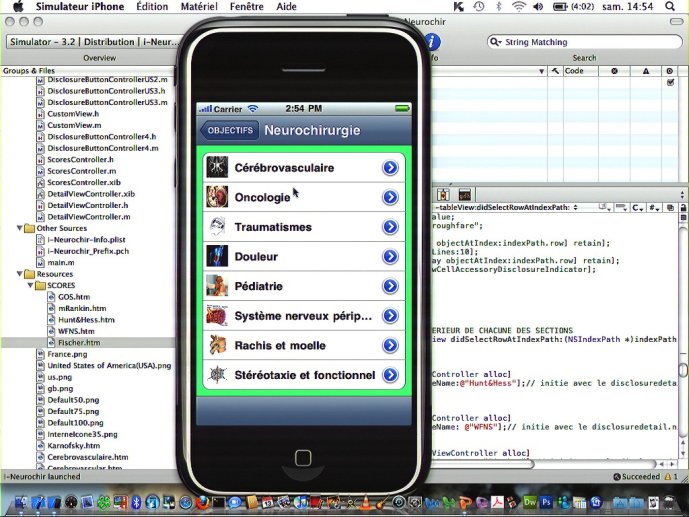Open search magnifier dropdown in Xcode
Screen dimensions: 689x517
495,42
